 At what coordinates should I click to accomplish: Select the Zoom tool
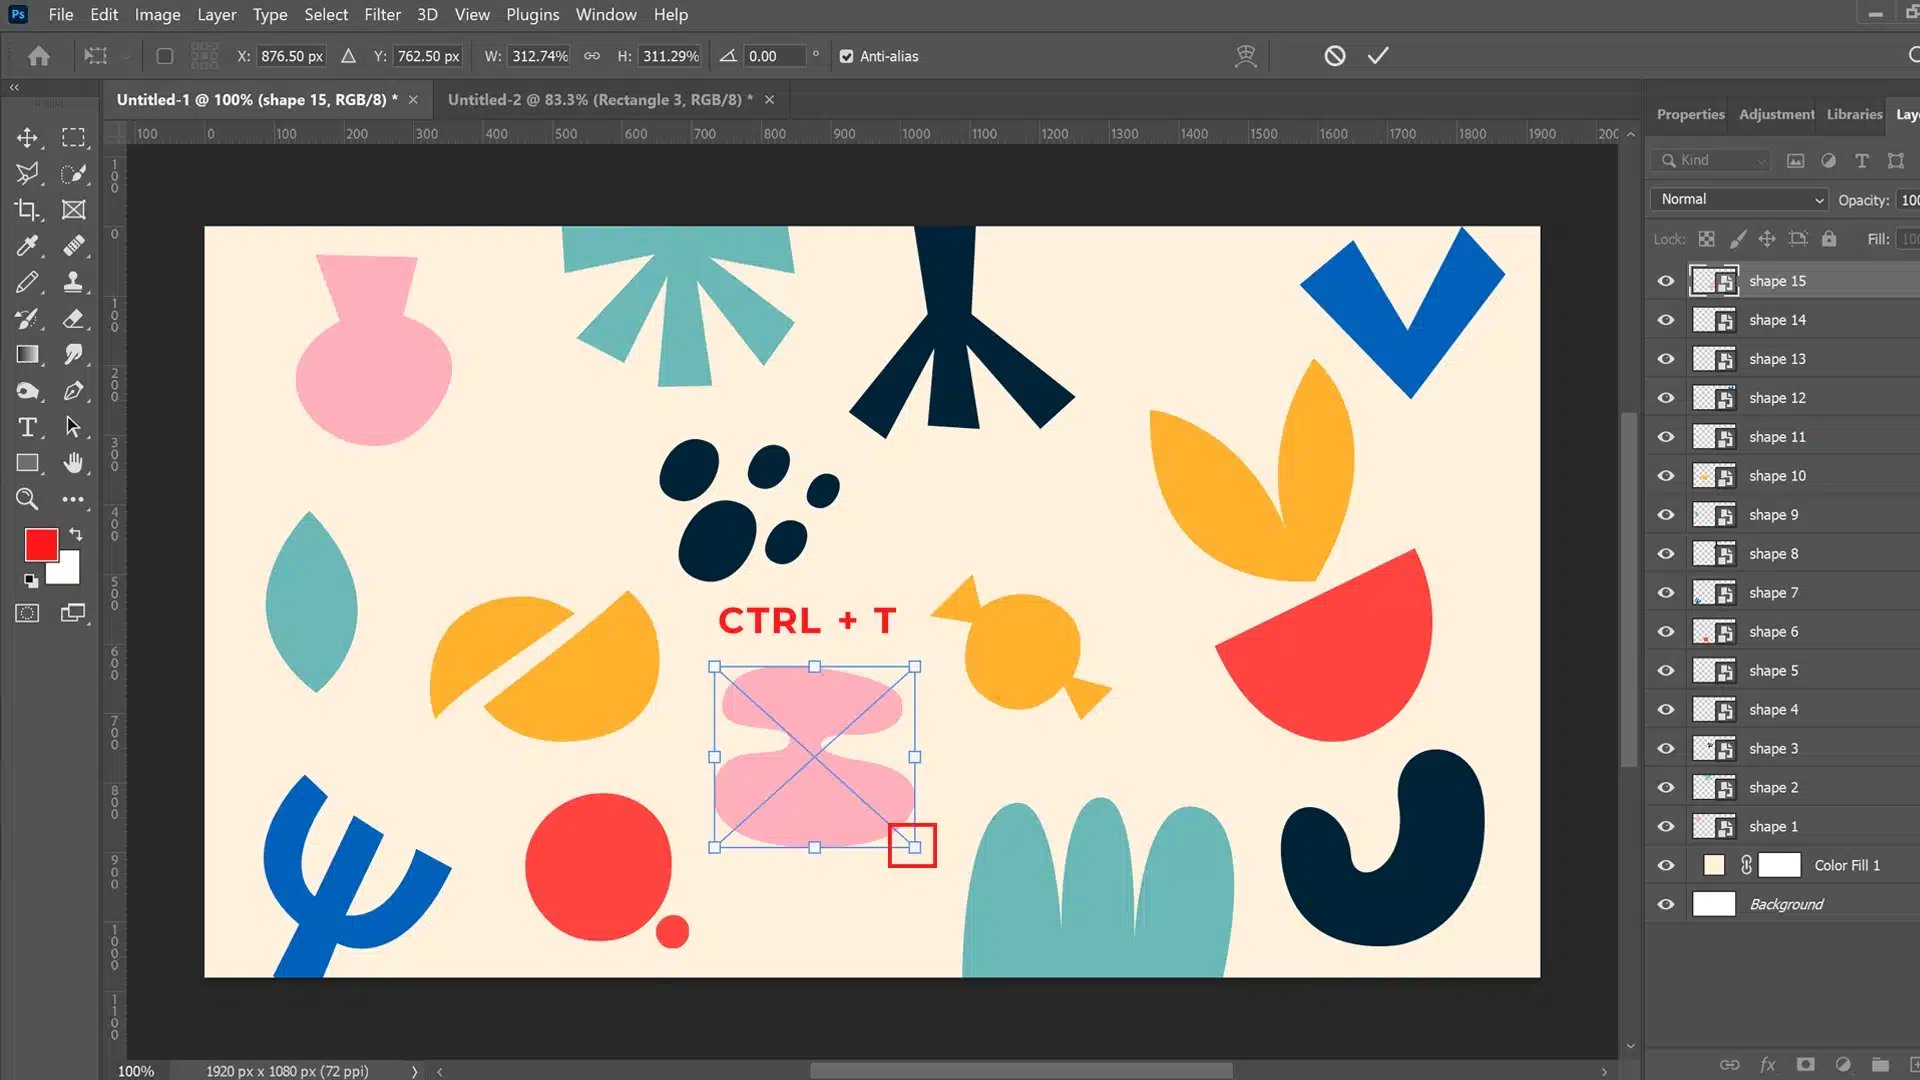[27, 499]
